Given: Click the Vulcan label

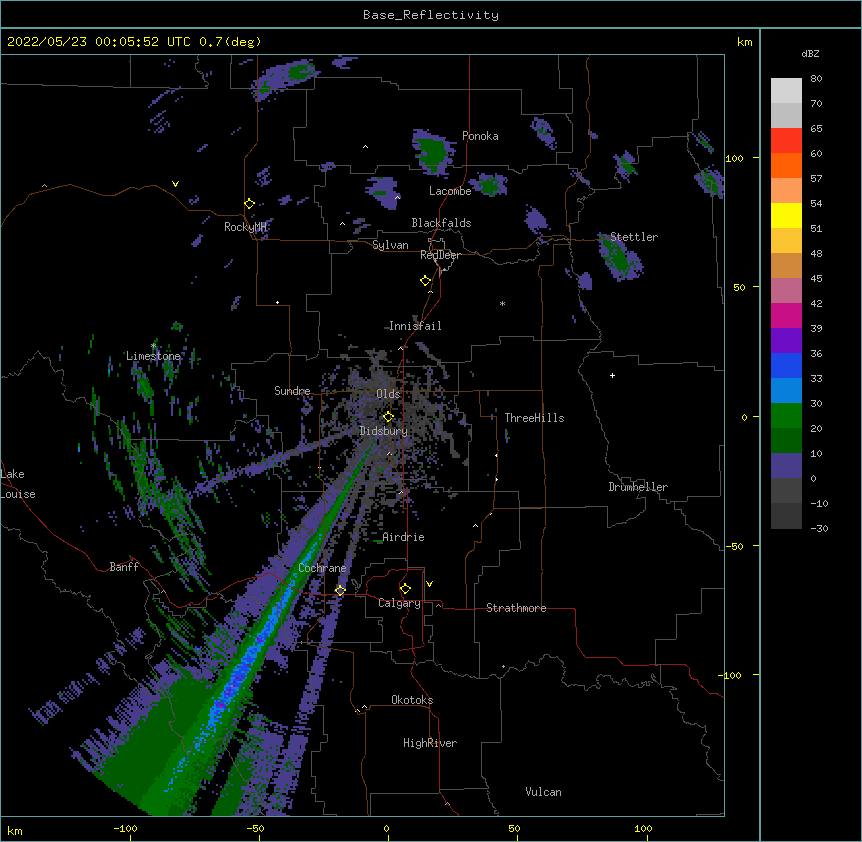Looking at the screenshot, I should point(543,792).
